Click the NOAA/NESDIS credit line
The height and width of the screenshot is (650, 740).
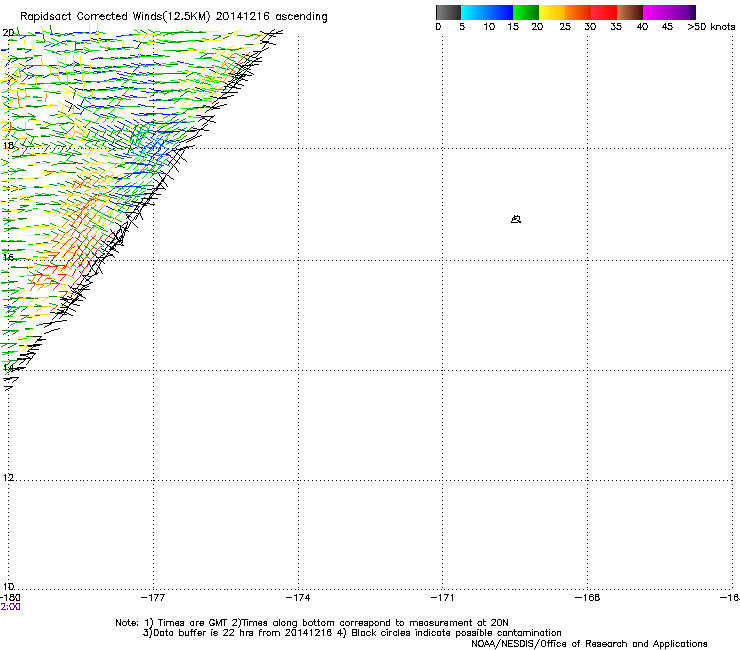tap(589, 644)
